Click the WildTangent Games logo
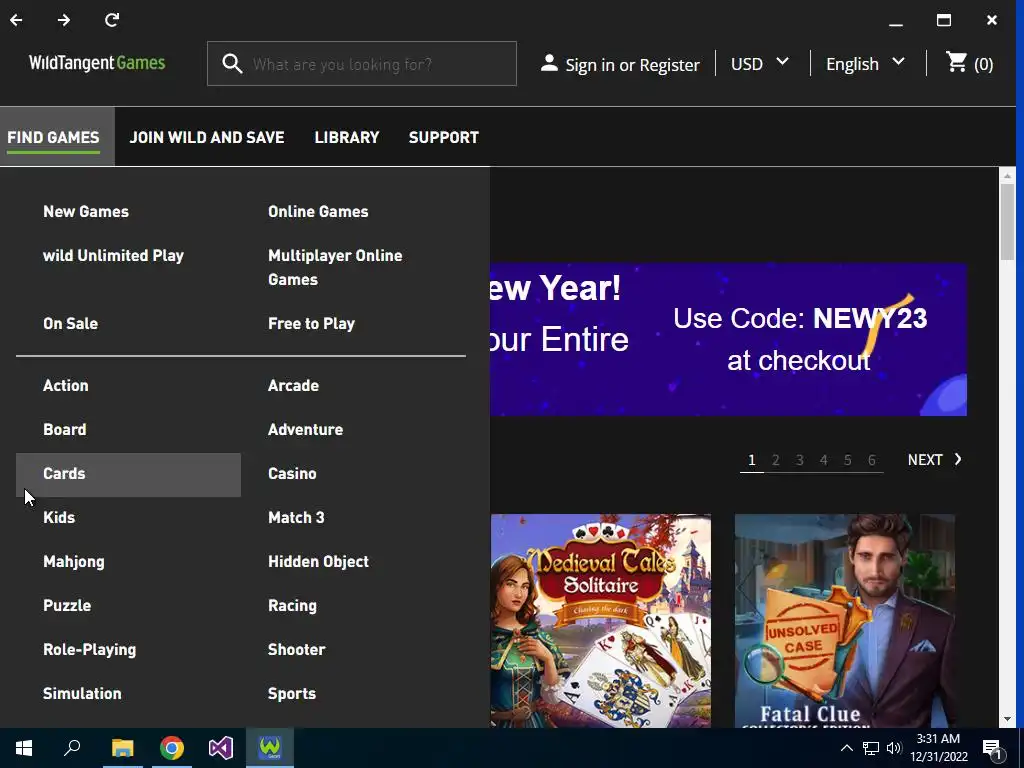 click(97, 63)
